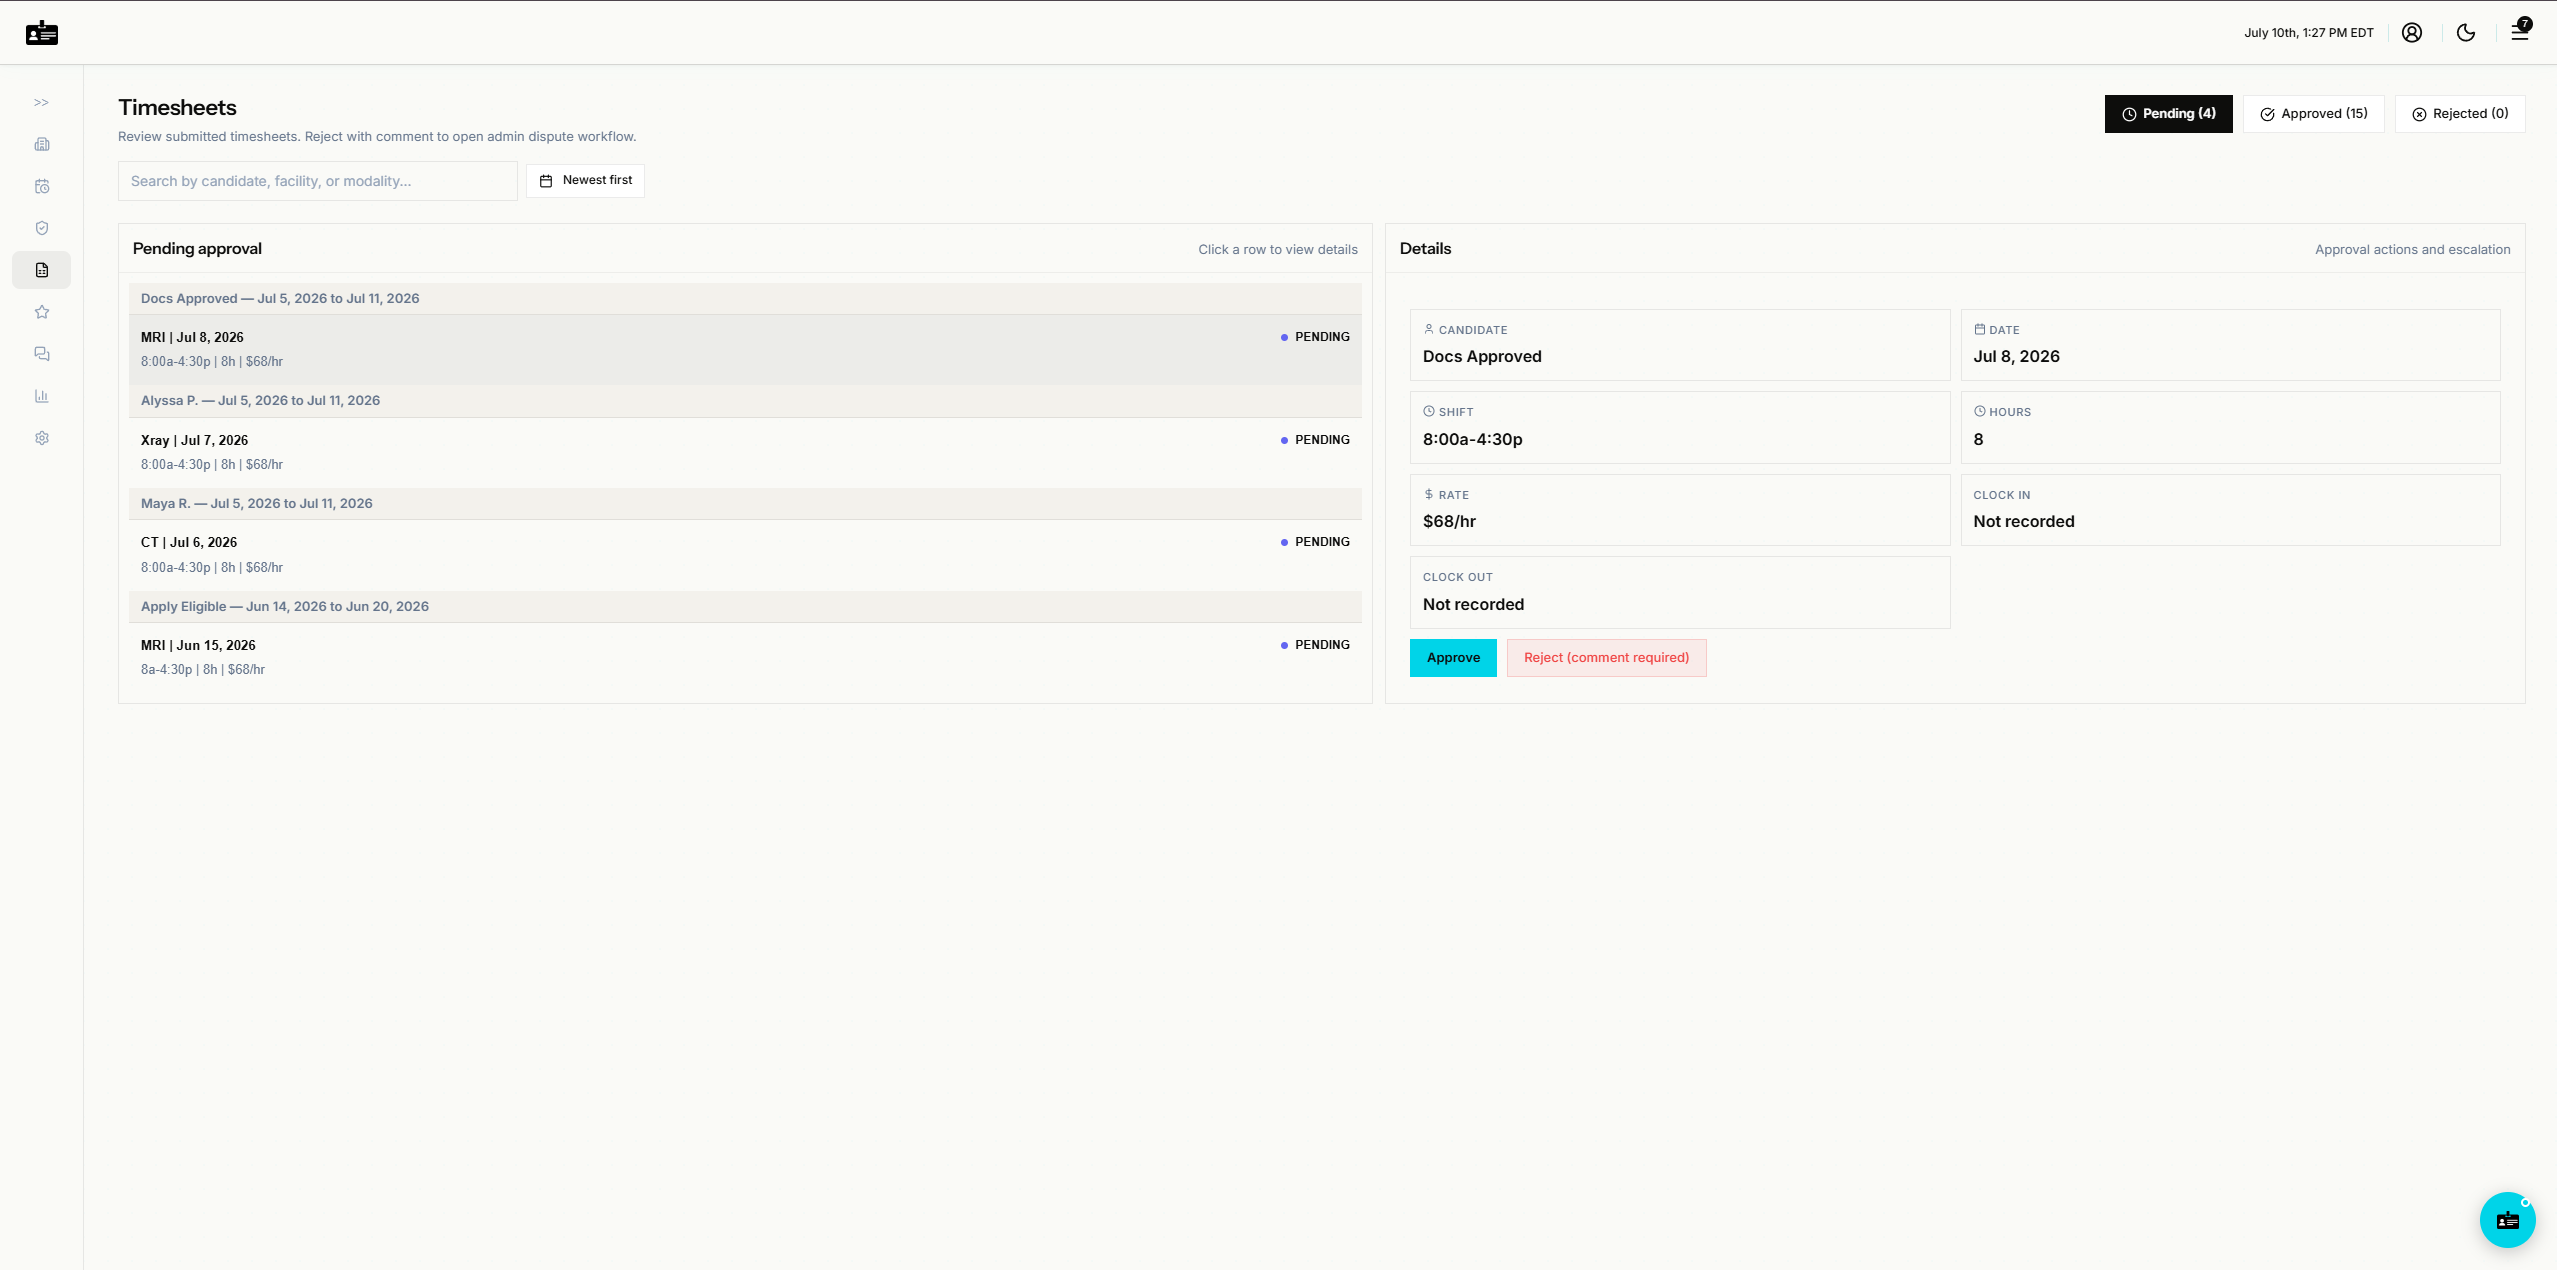The width and height of the screenshot is (2557, 1270).
Task: Open the bar chart reports icon
Action: pyautogui.click(x=42, y=396)
